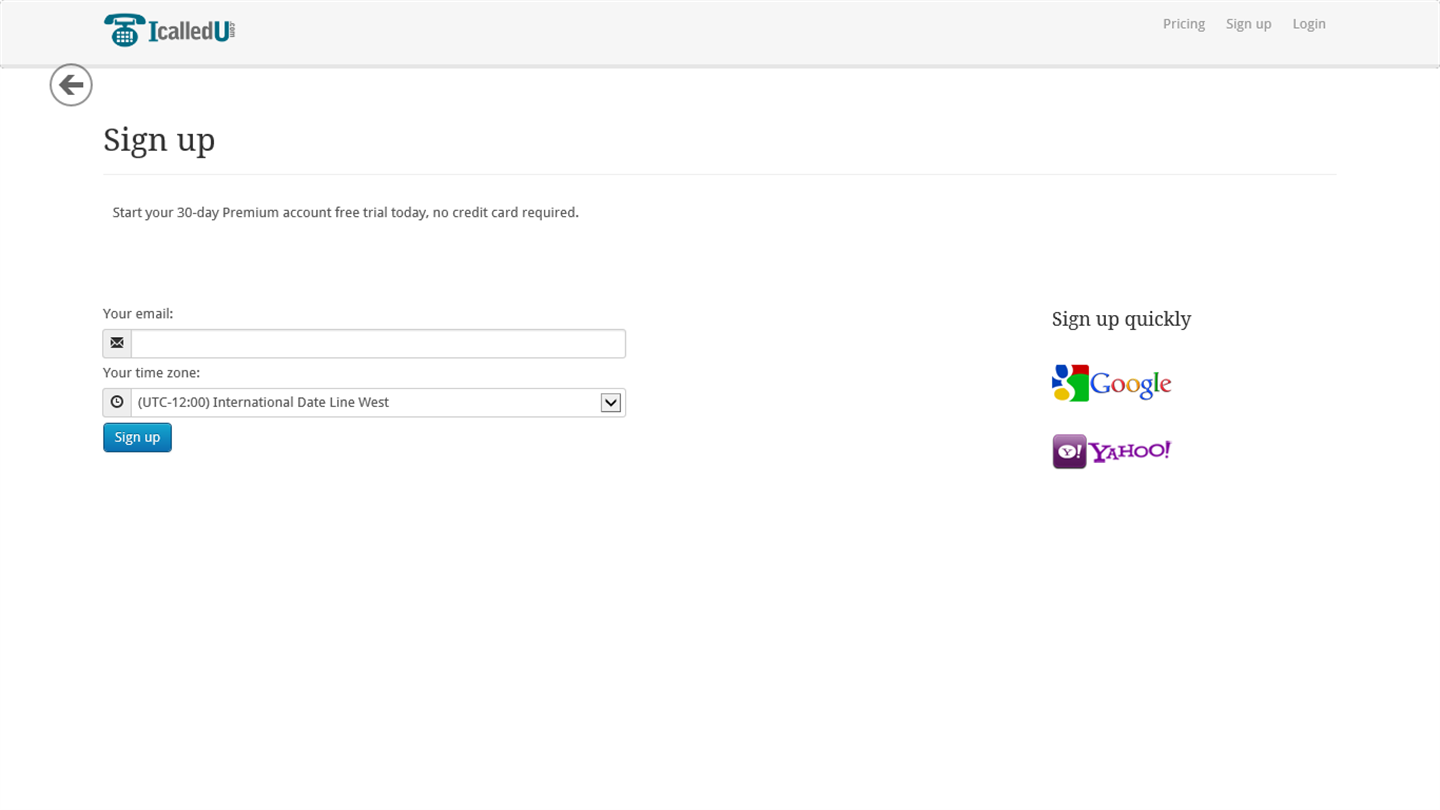
Task: Click the envelope icon beside email field
Action: point(117,343)
